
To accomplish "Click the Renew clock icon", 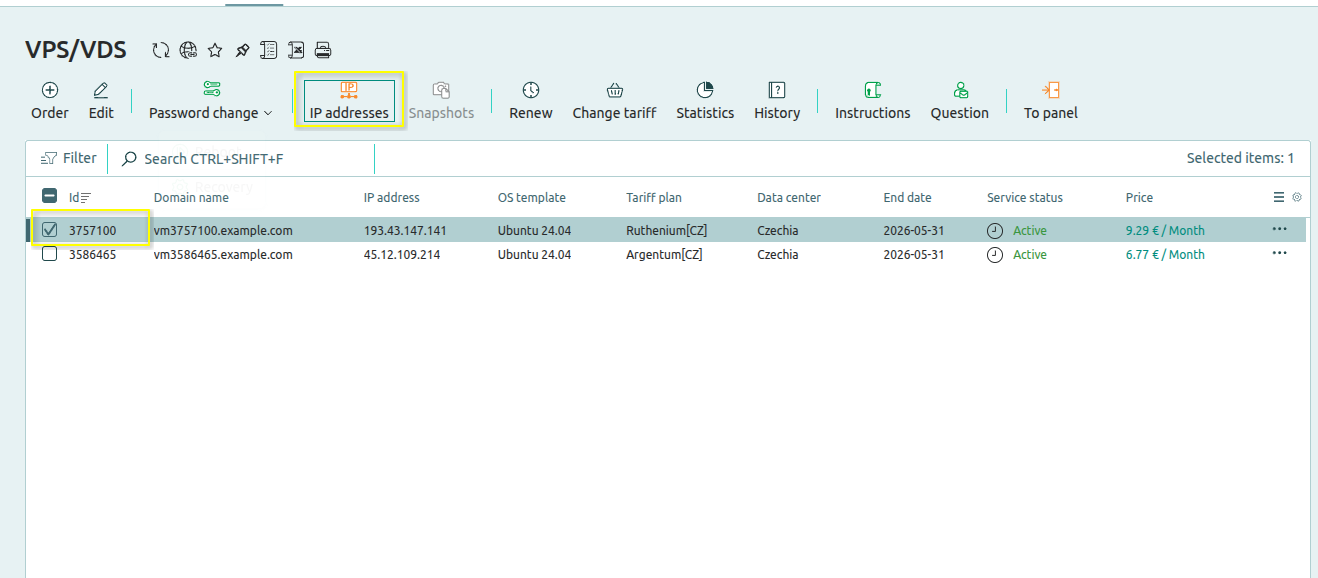I will (x=530, y=91).
